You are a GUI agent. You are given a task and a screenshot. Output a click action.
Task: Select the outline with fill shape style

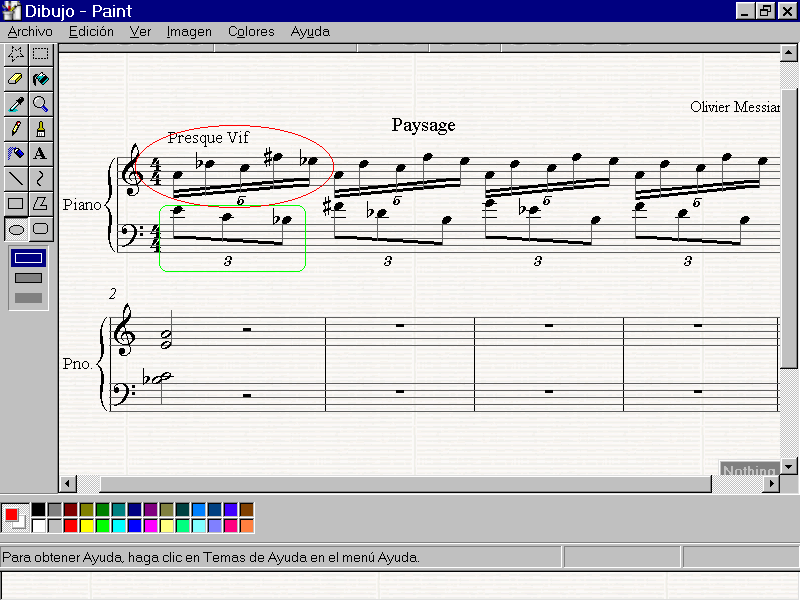[x=29, y=278]
